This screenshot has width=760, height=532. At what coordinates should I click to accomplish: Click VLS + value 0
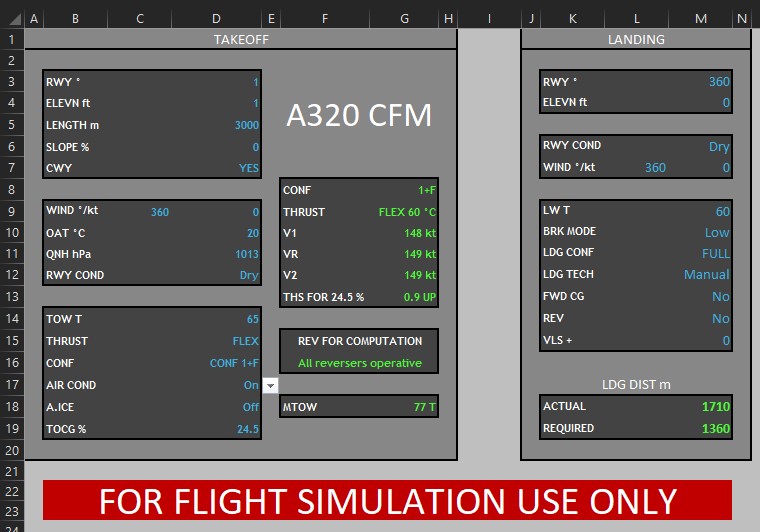tap(726, 340)
